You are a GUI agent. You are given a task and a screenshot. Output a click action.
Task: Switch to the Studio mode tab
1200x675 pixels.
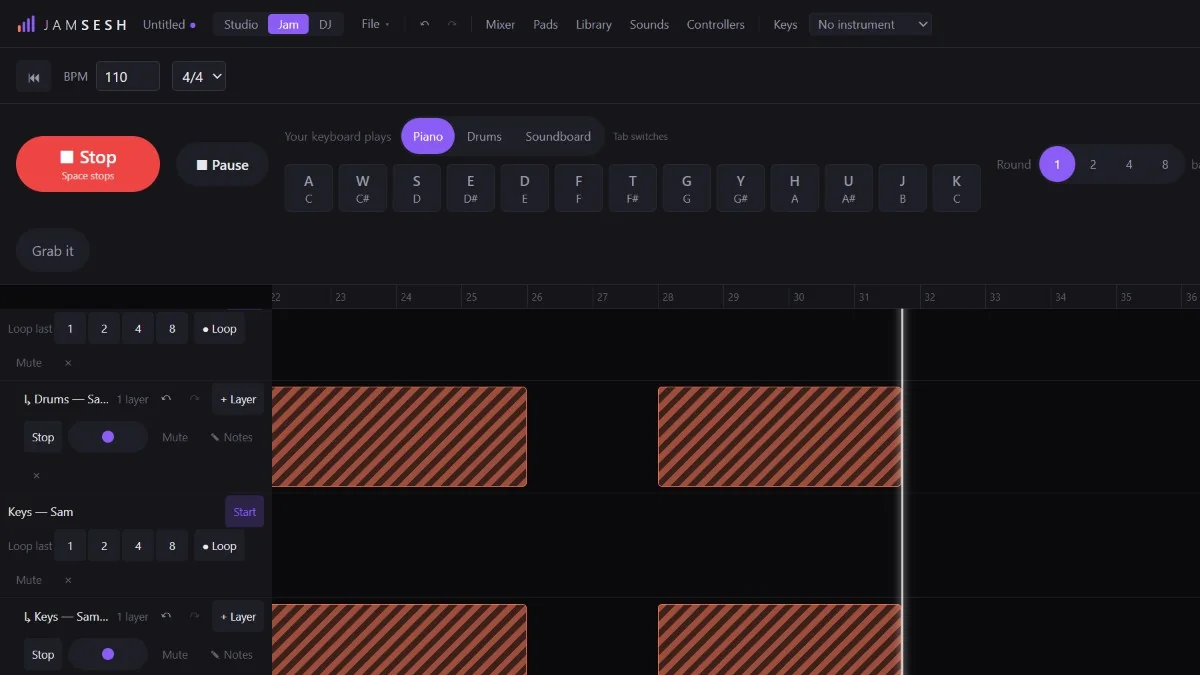point(241,24)
